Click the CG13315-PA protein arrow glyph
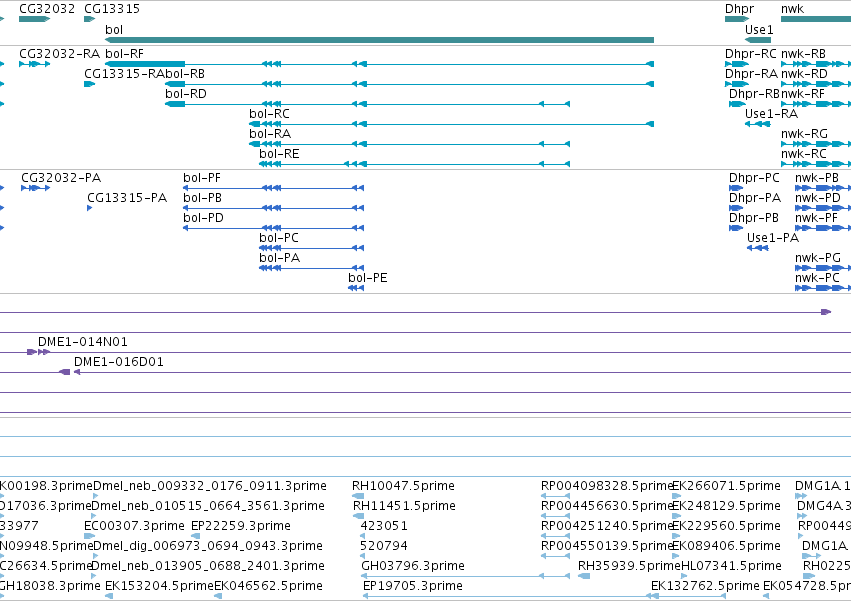 click(90, 208)
